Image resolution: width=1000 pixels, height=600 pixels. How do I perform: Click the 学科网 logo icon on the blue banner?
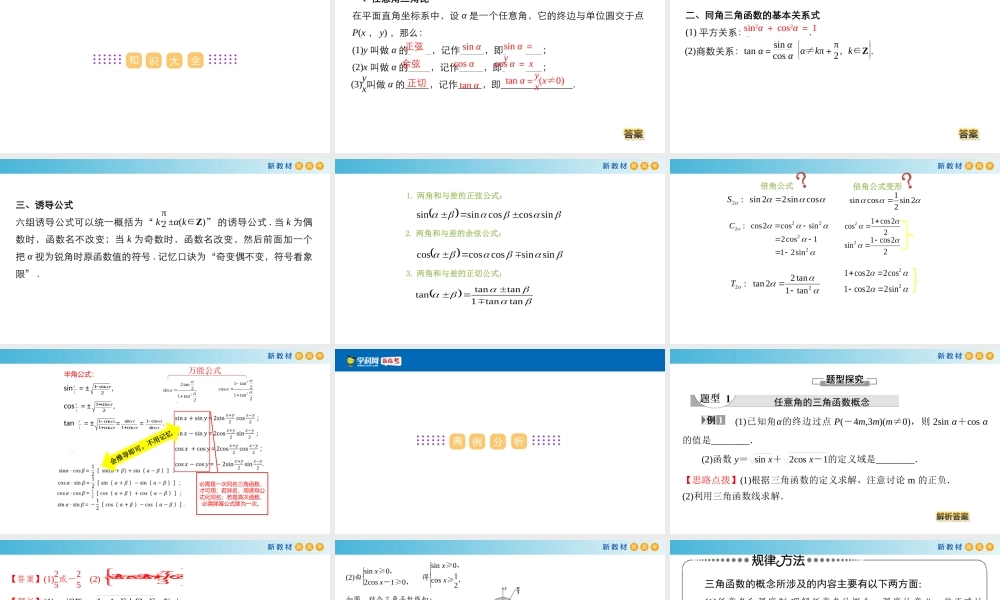click(349, 361)
